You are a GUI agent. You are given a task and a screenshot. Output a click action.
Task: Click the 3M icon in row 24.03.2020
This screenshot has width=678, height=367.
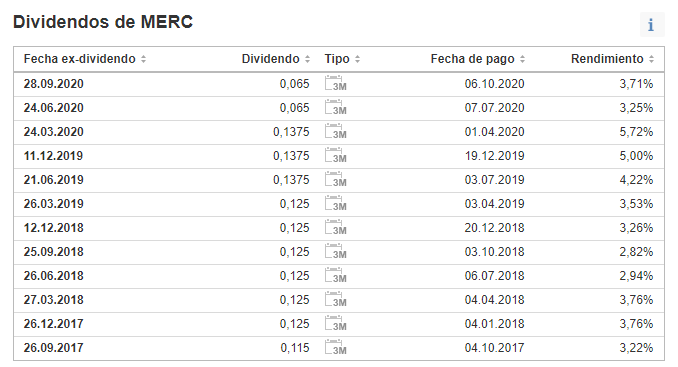336,131
